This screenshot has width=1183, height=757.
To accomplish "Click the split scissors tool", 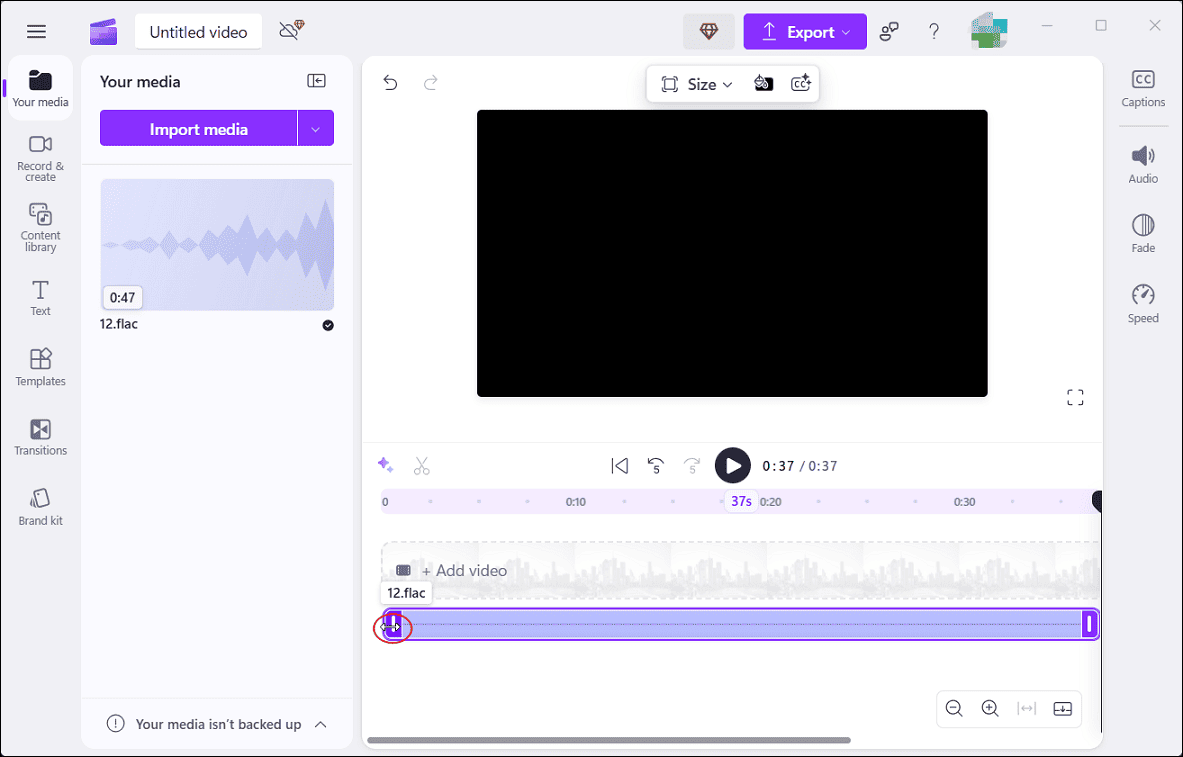I will [422, 466].
